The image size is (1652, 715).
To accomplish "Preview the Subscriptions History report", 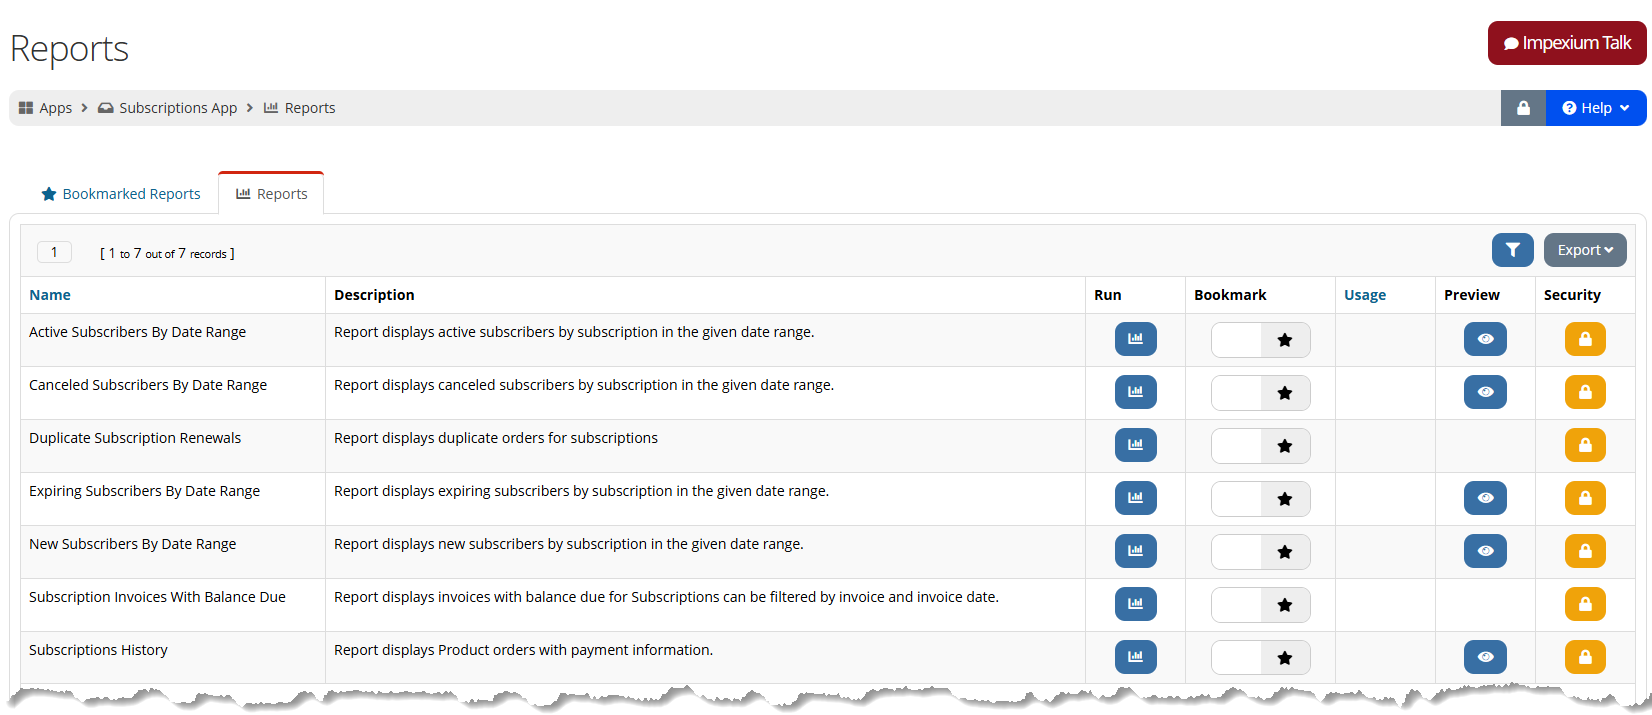I will click(1485, 657).
